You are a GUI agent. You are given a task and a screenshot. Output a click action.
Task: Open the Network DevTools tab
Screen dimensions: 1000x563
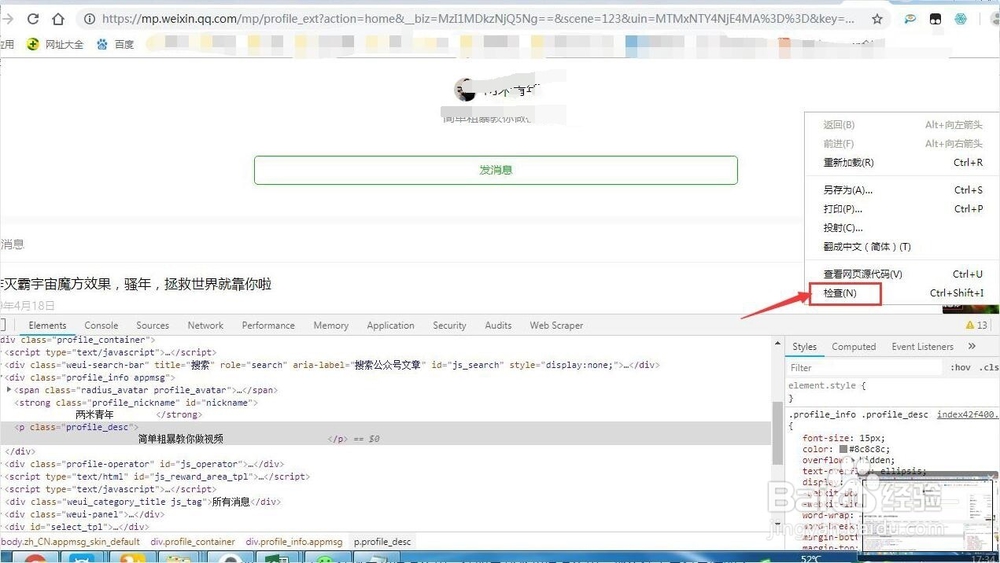coord(205,325)
